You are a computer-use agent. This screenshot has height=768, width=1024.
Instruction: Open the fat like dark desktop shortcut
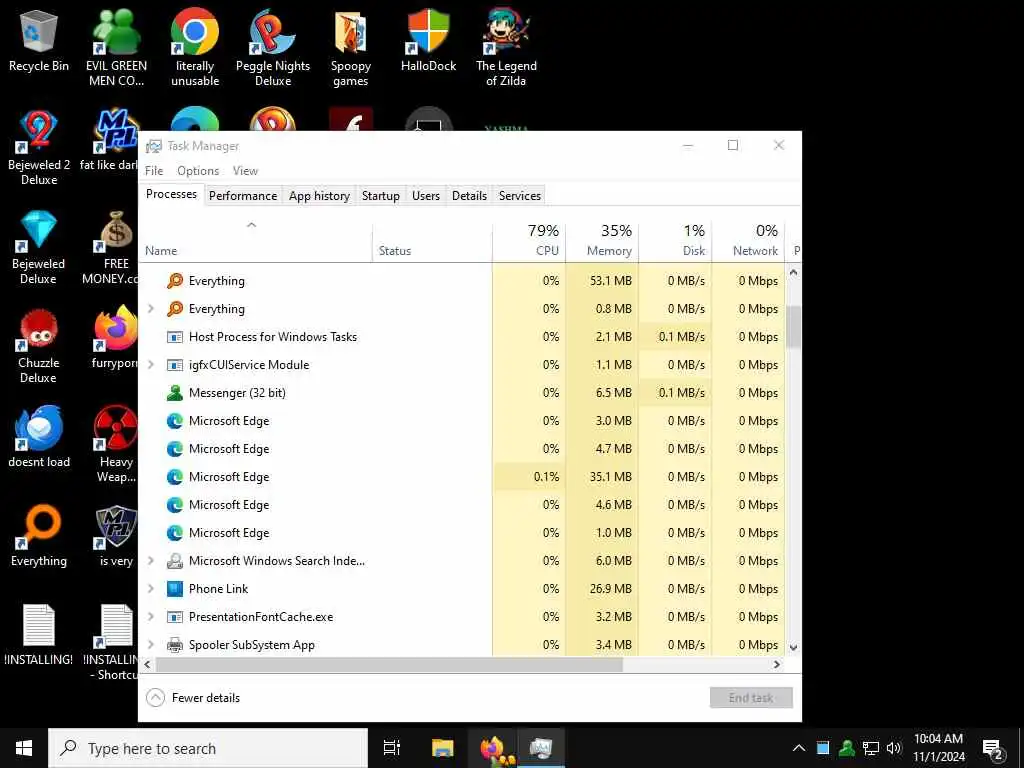point(109,140)
